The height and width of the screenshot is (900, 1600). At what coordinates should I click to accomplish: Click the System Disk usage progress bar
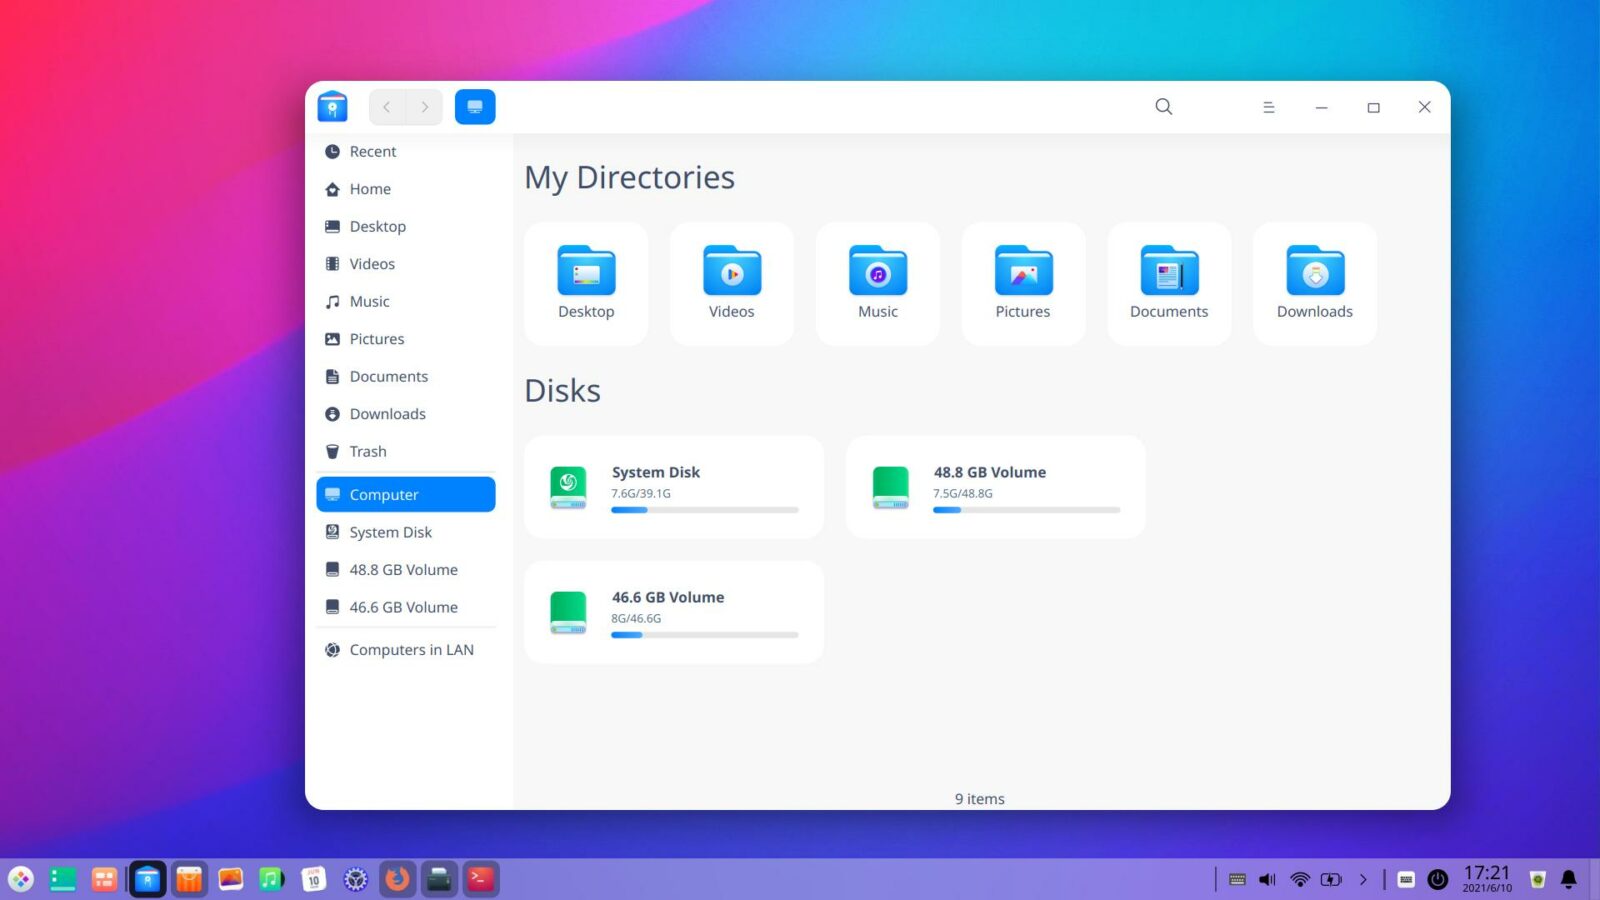pos(704,510)
